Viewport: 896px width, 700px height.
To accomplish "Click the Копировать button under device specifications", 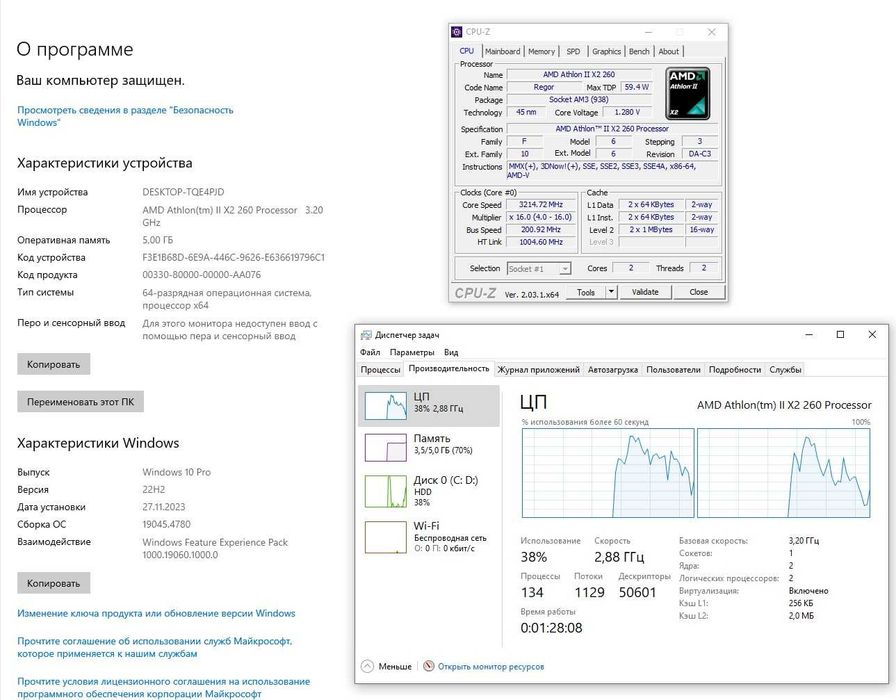I will tap(53, 364).
